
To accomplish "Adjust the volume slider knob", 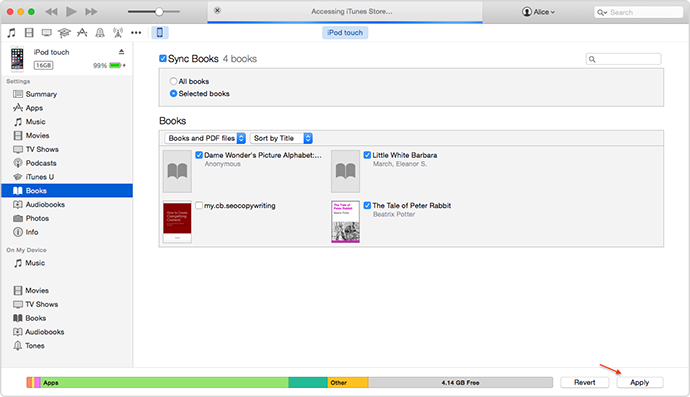I will pyautogui.click(x=159, y=12).
